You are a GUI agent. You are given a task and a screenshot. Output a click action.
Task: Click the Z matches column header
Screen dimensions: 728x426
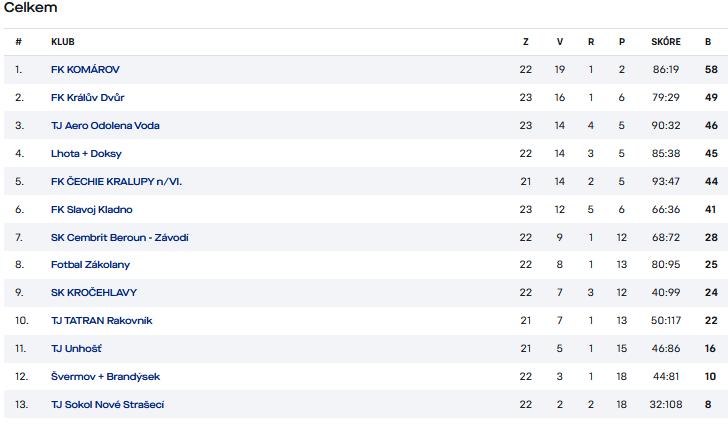coord(526,42)
